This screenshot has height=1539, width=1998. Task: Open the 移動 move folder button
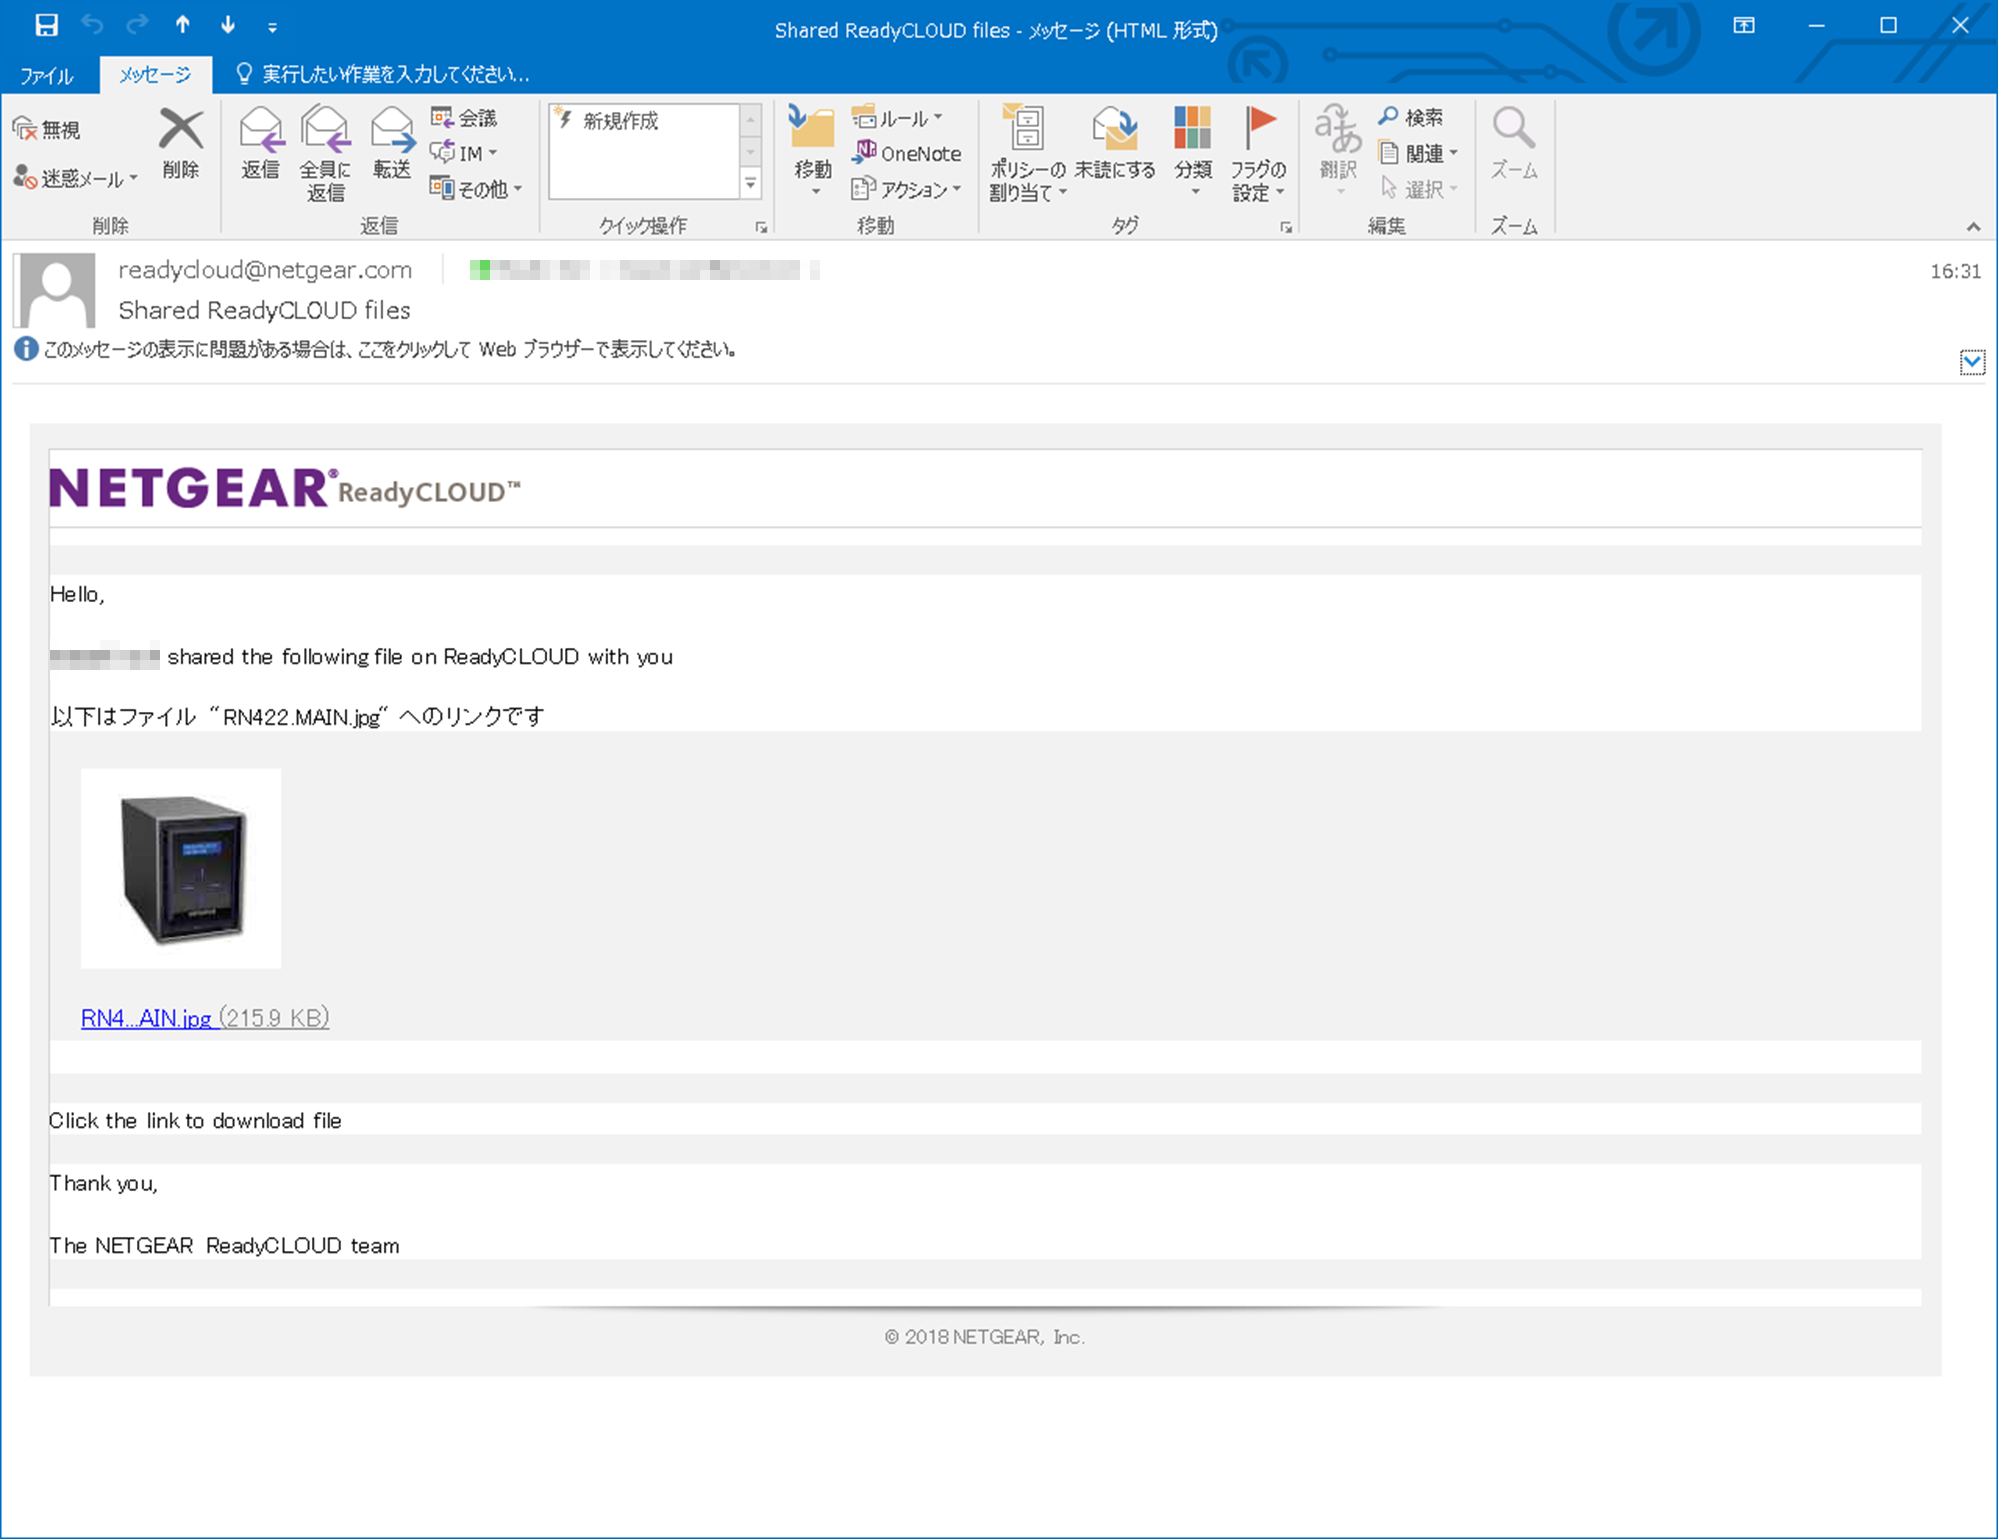813,152
